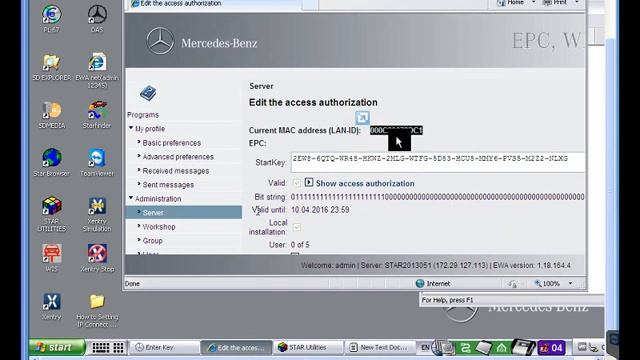Click the blue arrow icon above MAC address
This screenshot has height=360, width=640.
coord(362,118)
